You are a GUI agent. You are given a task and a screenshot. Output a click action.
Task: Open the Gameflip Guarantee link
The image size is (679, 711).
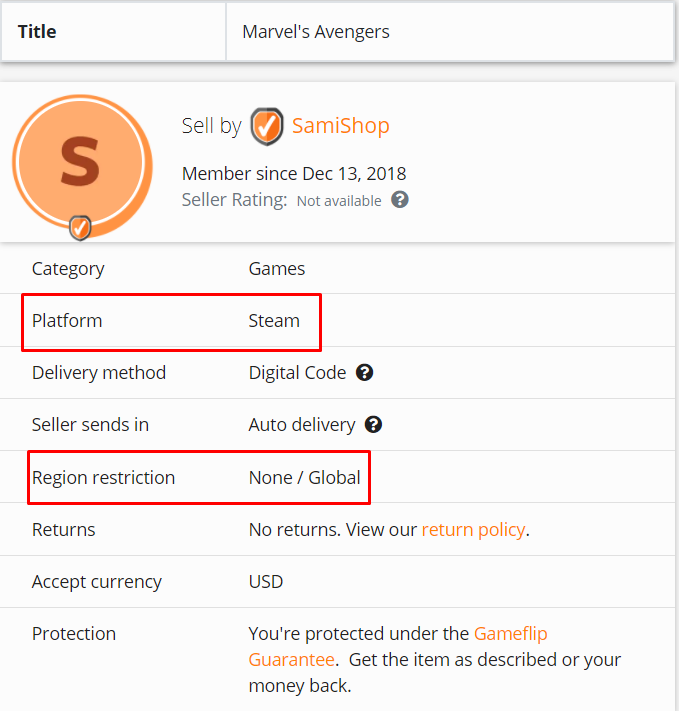[x=510, y=633]
